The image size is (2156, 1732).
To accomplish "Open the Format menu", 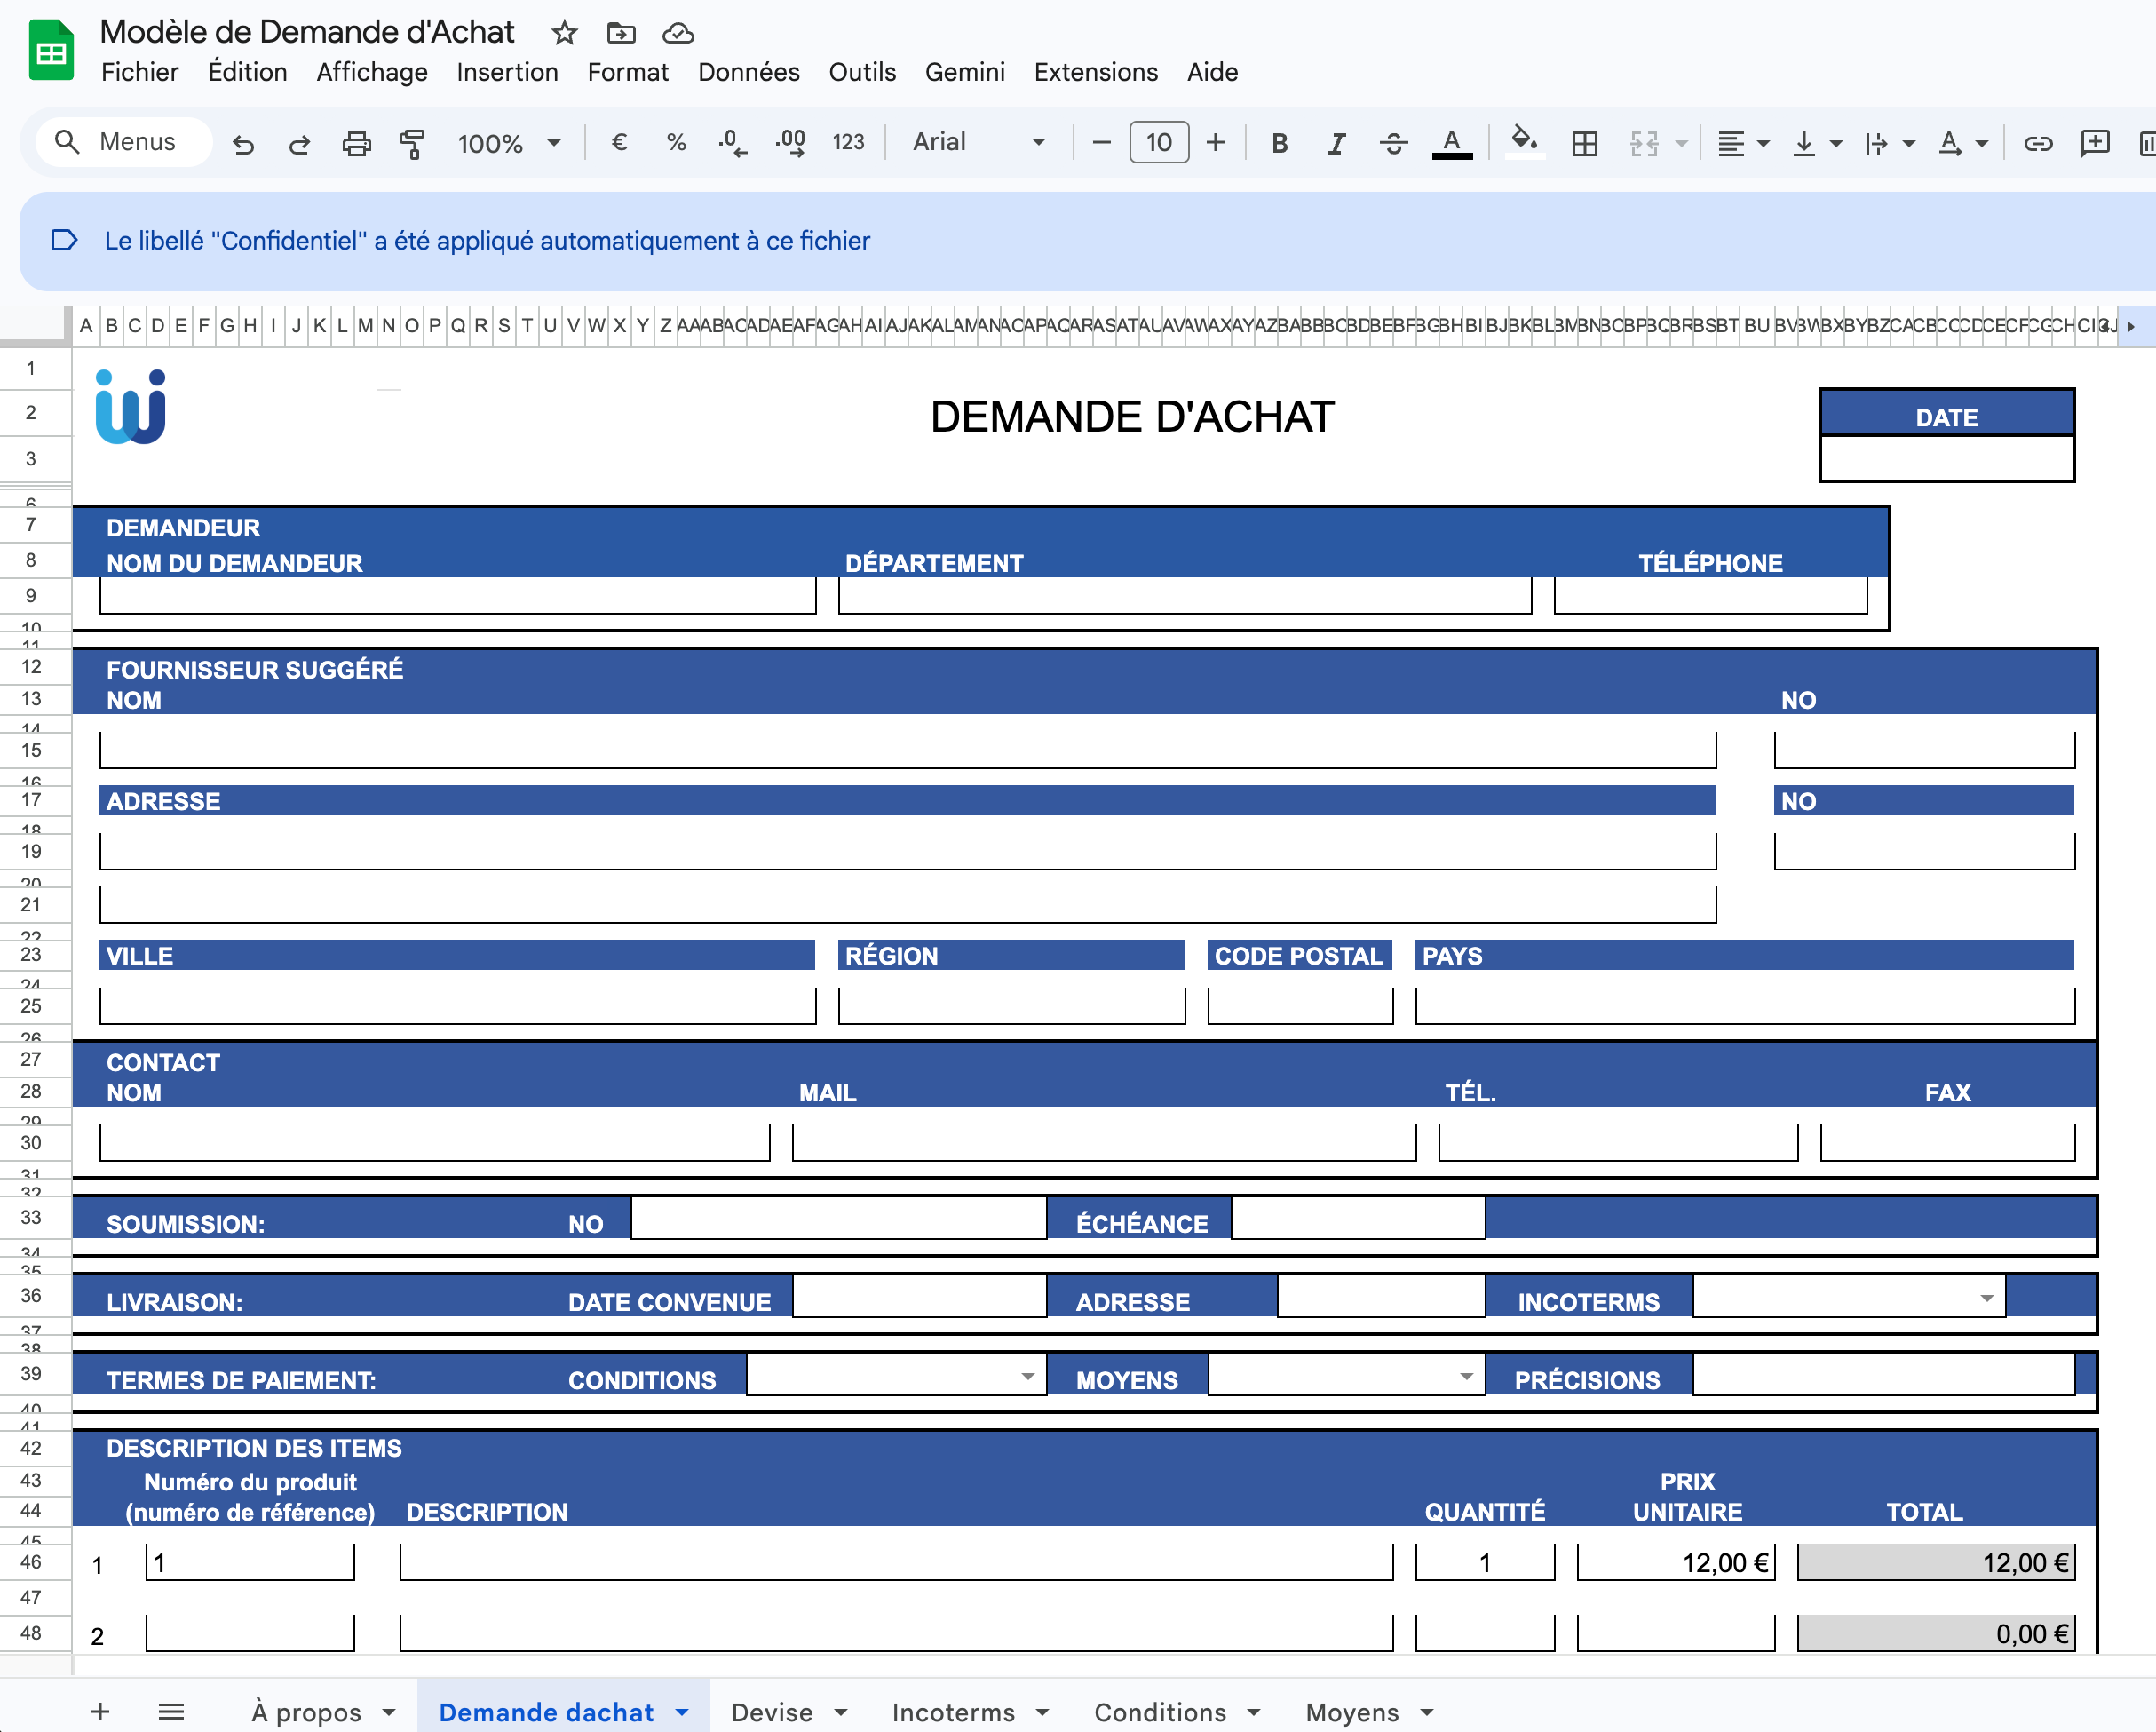I will [x=628, y=72].
